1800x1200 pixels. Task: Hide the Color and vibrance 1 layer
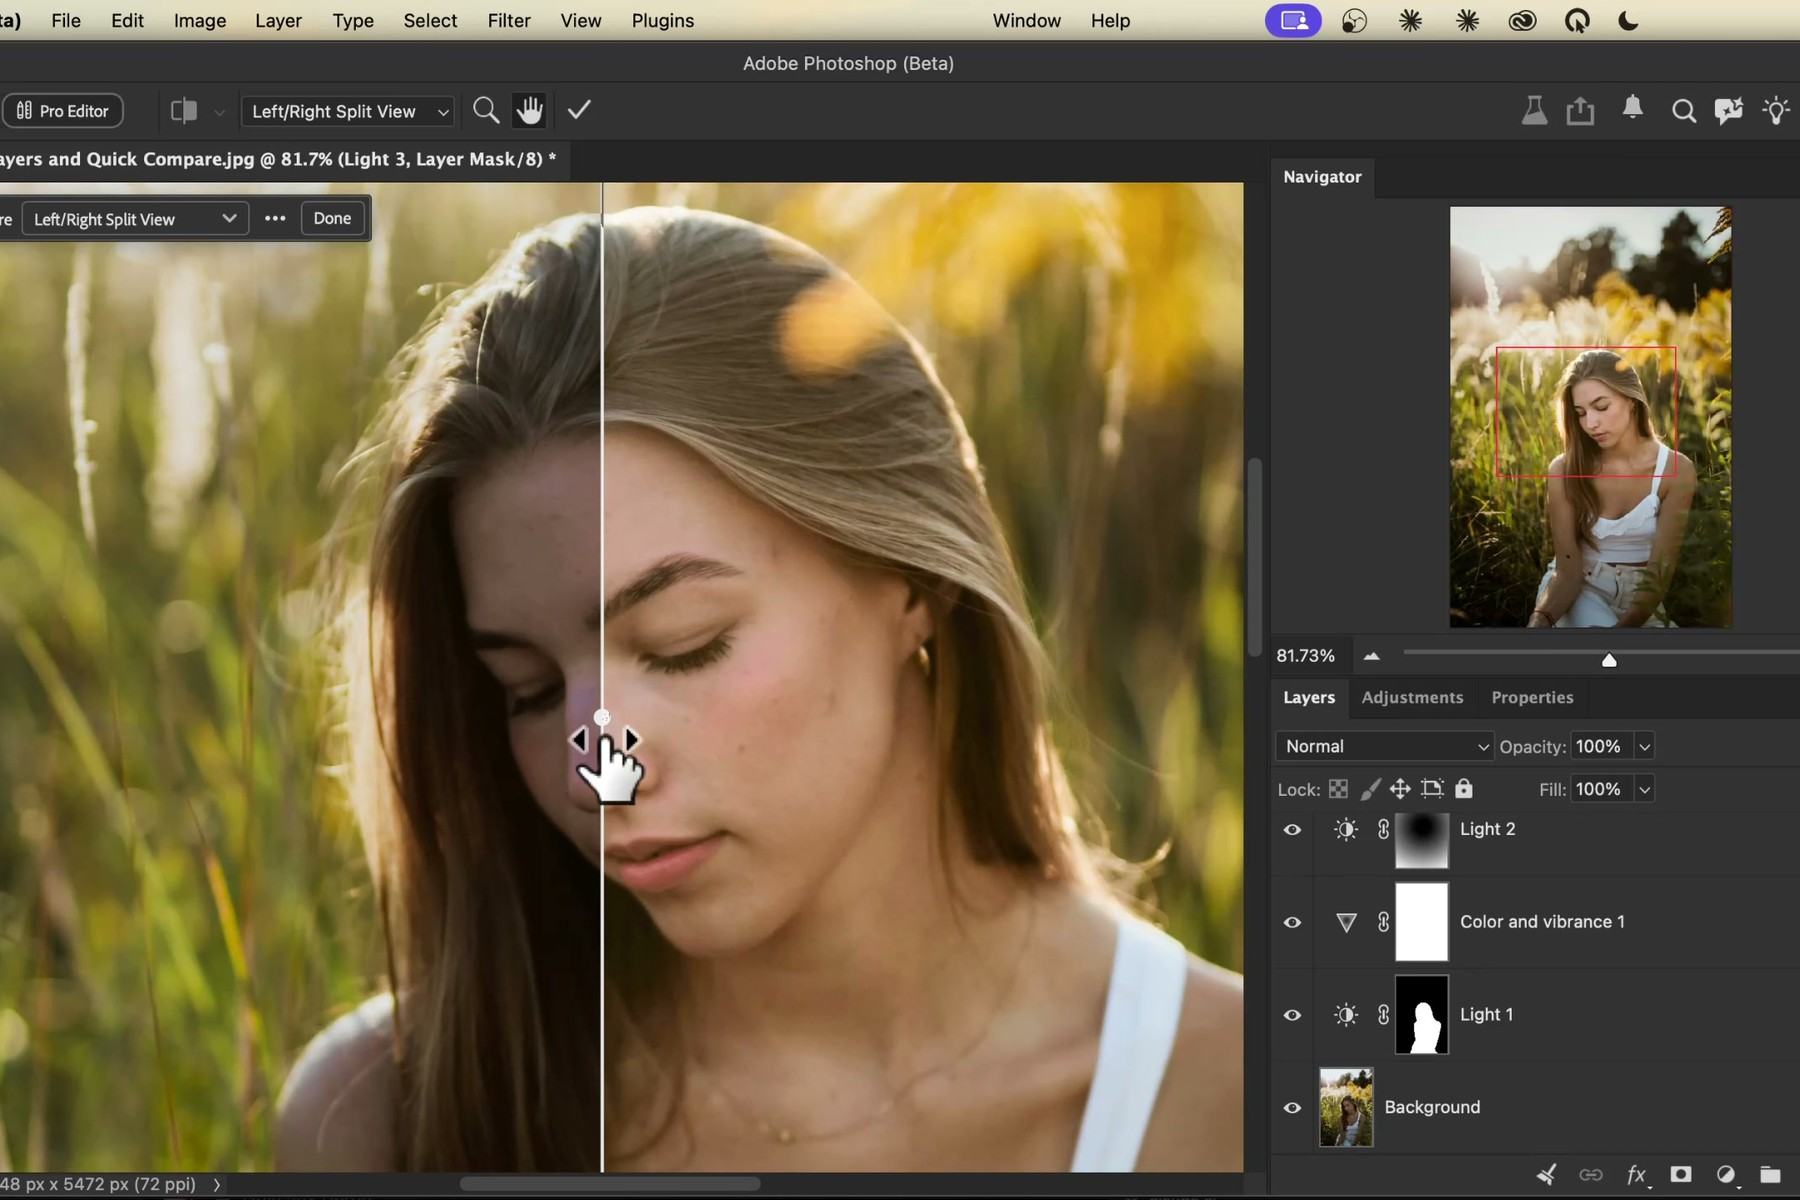pyautogui.click(x=1292, y=922)
